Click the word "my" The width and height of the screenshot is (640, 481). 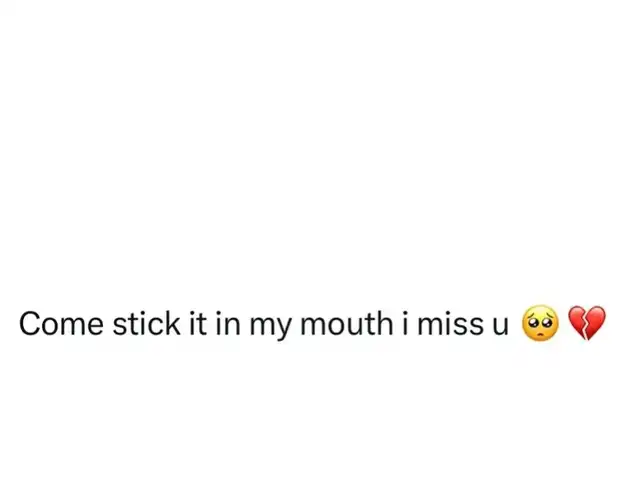pos(270,327)
